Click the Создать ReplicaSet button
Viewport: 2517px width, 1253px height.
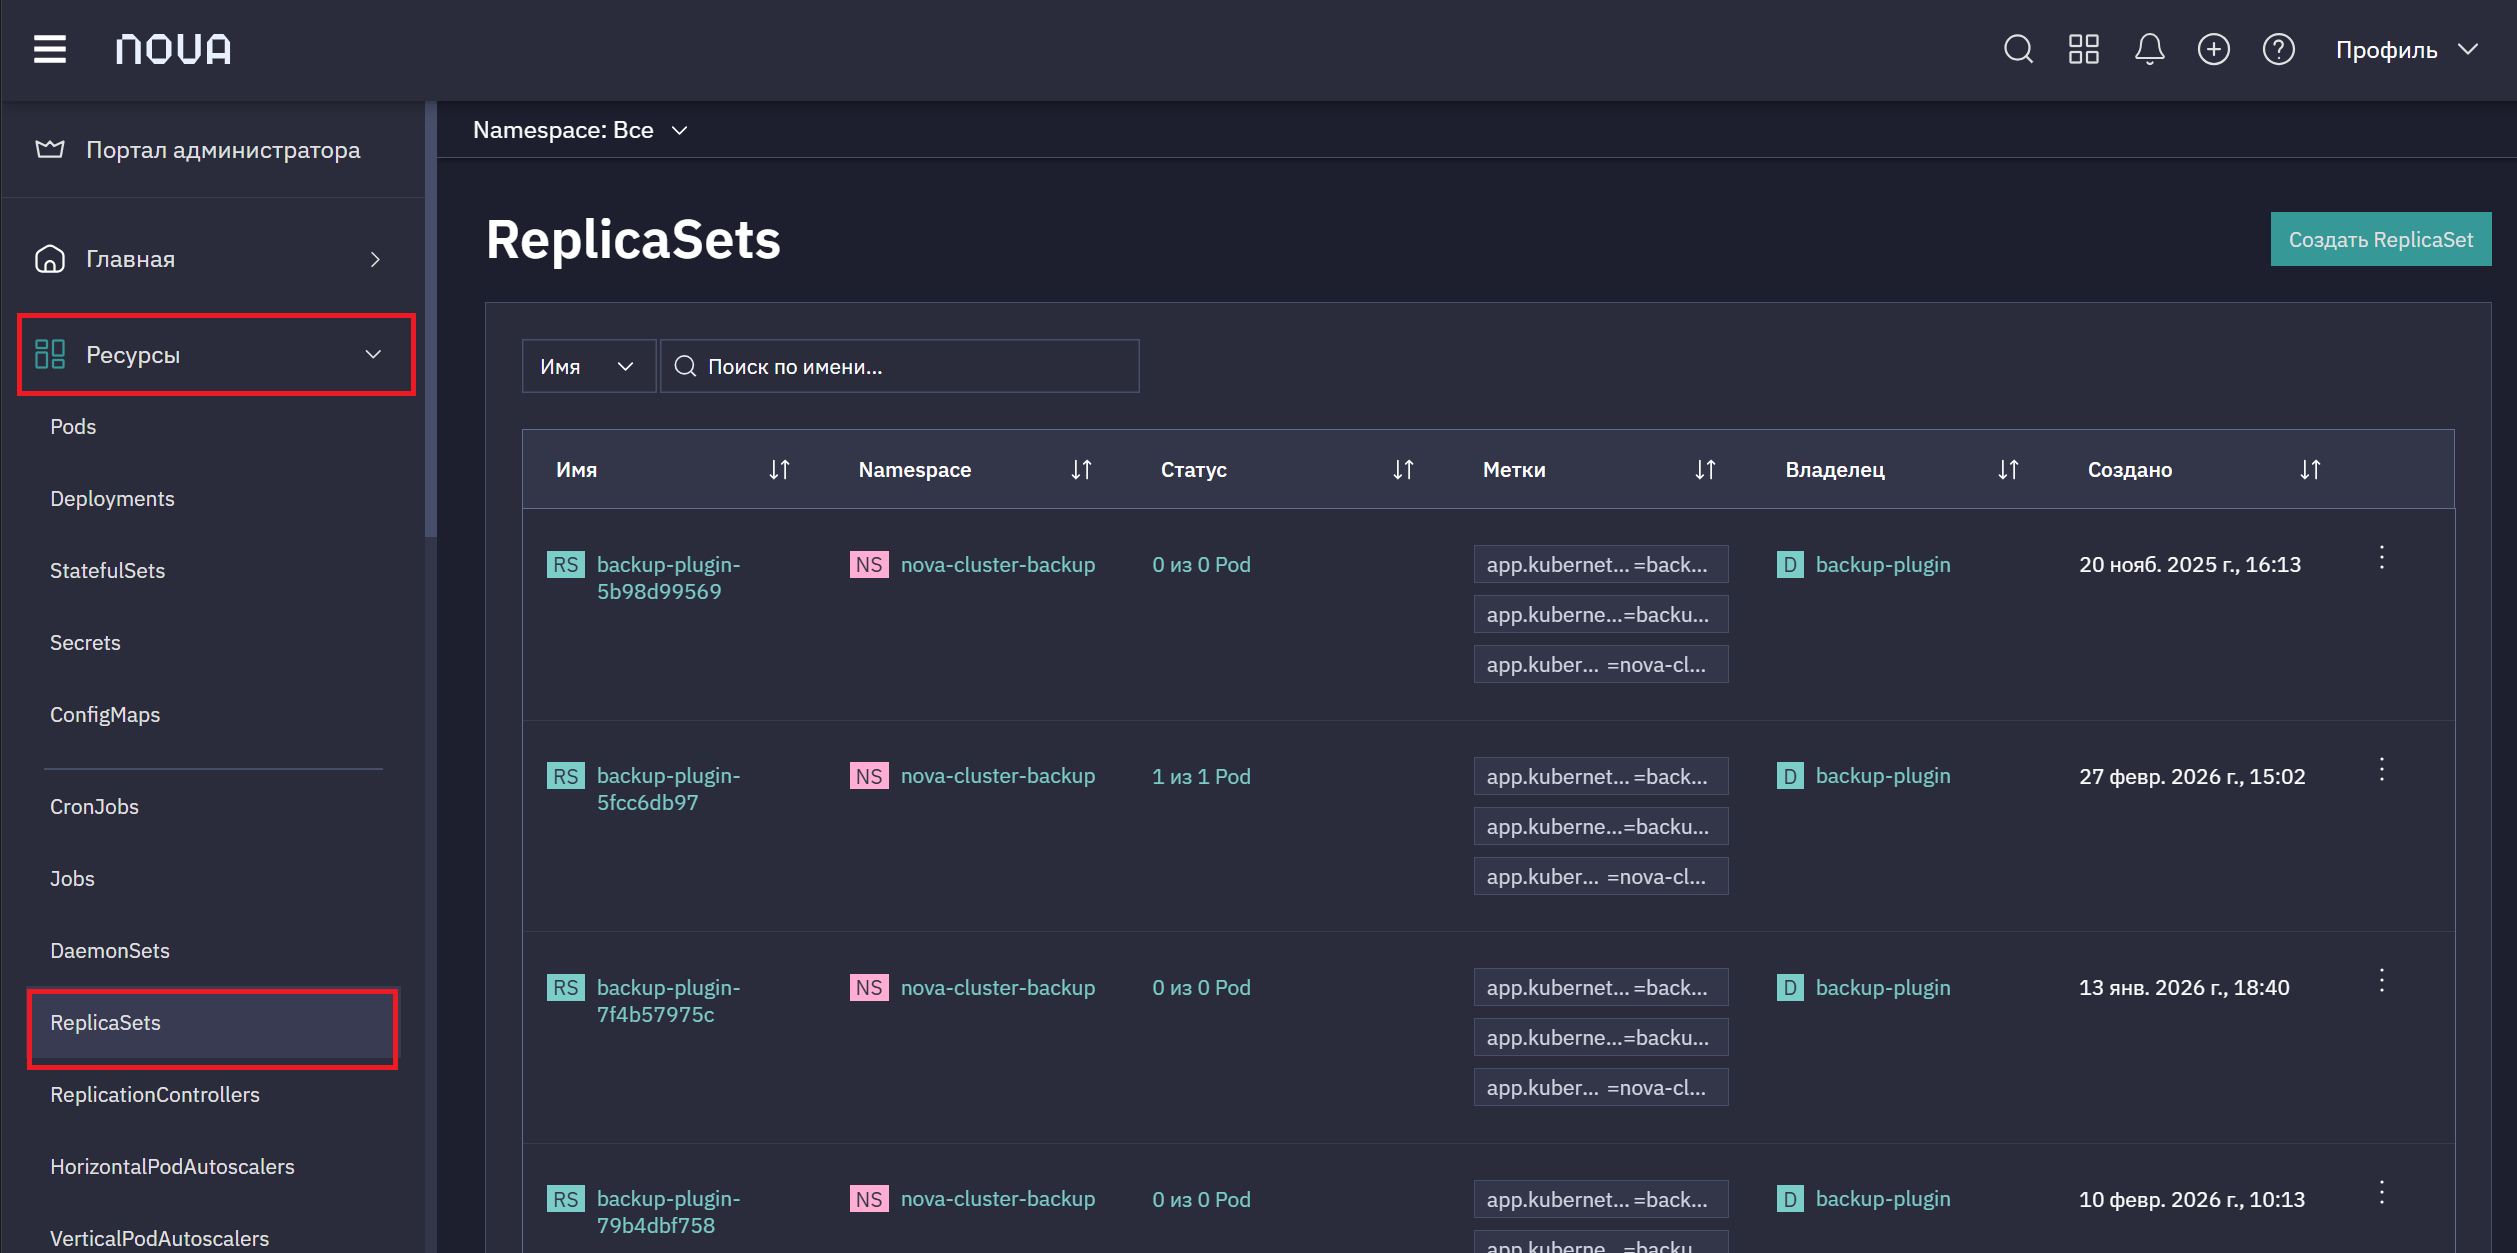2381,239
